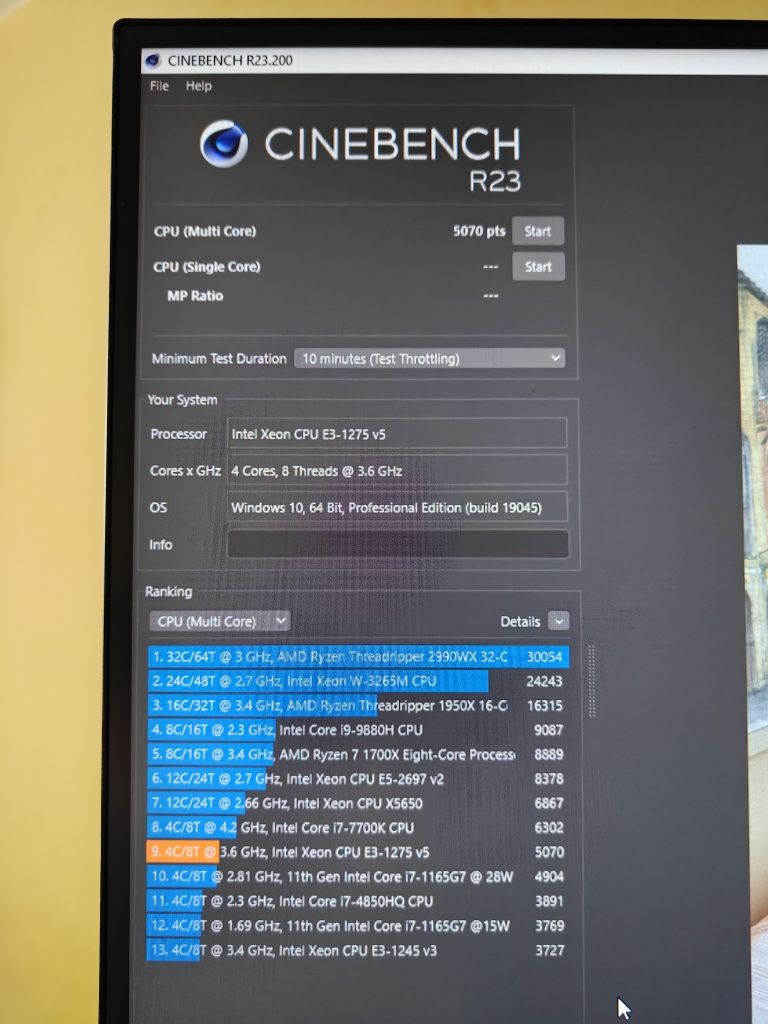Image resolution: width=768 pixels, height=1024 pixels.
Task: Click the Processor field Intel Xeon E3-1275 v5
Action: [x=397, y=434]
